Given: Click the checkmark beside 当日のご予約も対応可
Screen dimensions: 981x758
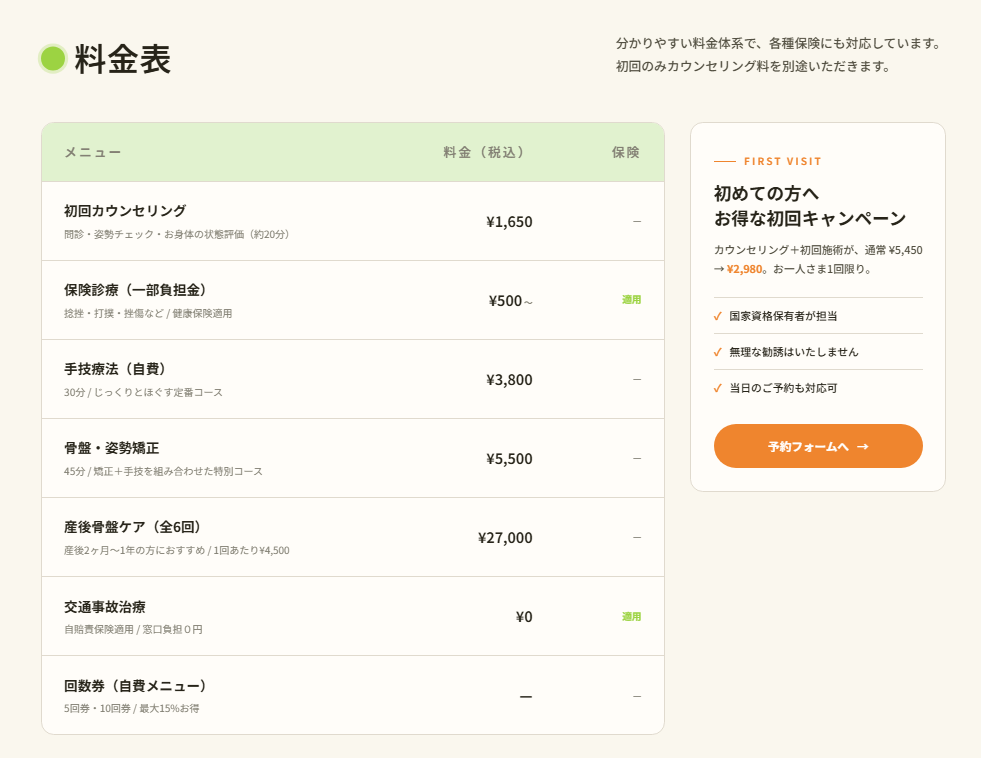Looking at the screenshot, I should [x=718, y=388].
